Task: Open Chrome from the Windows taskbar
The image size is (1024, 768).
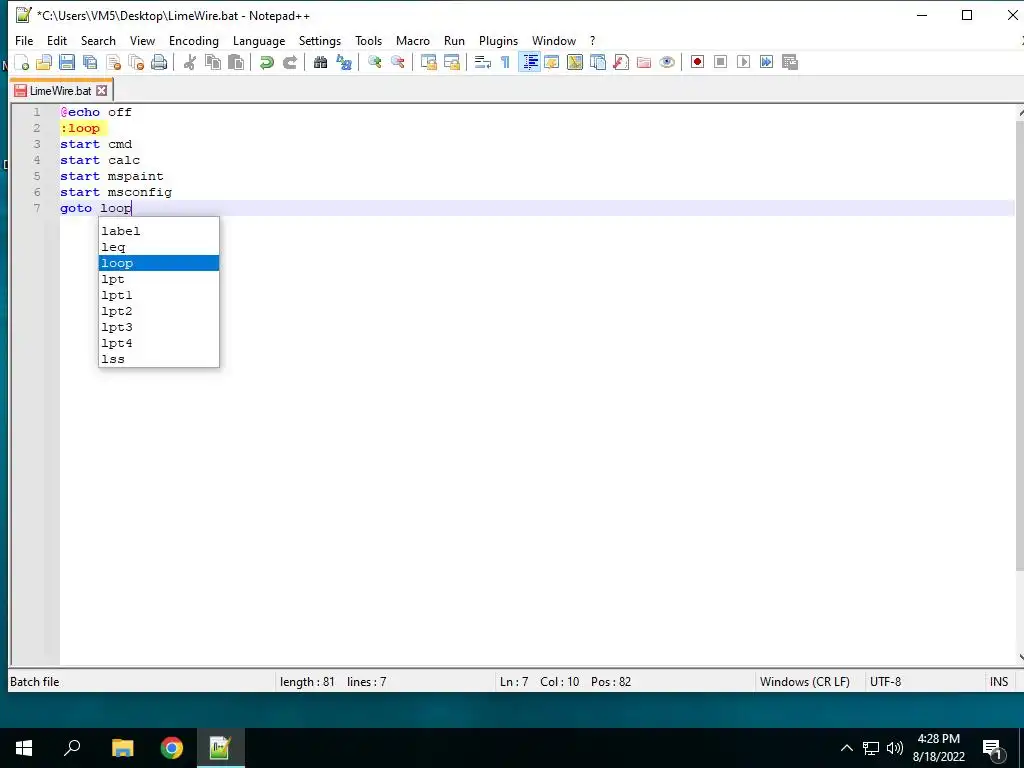Action: click(x=172, y=748)
